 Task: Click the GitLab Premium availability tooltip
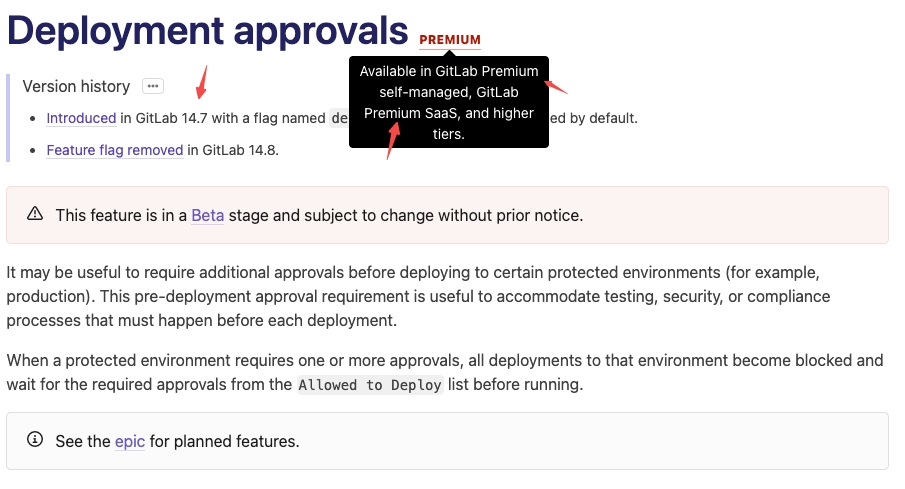(x=449, y=102)
